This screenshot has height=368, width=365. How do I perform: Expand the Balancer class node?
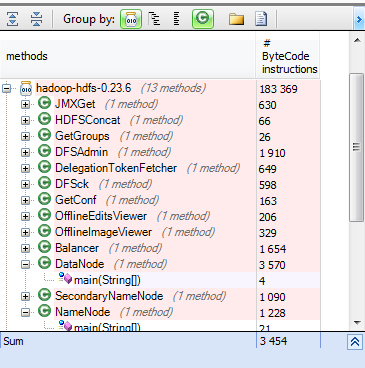25,249
